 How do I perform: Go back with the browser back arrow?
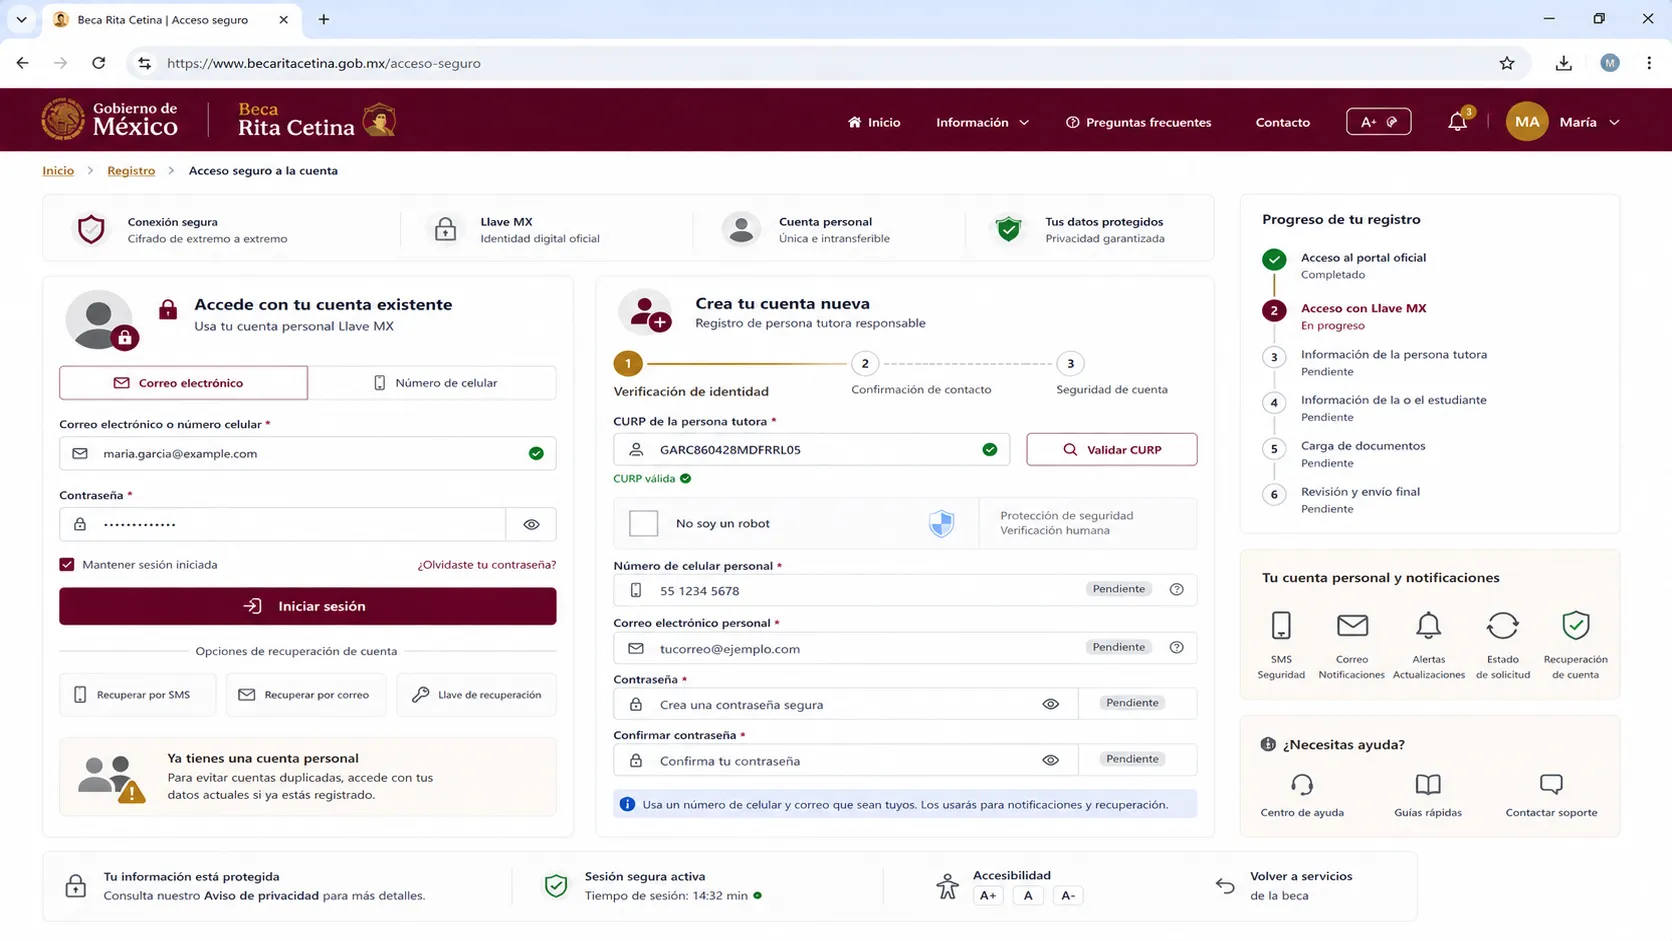pyautogui.click(x=22, y=63)
